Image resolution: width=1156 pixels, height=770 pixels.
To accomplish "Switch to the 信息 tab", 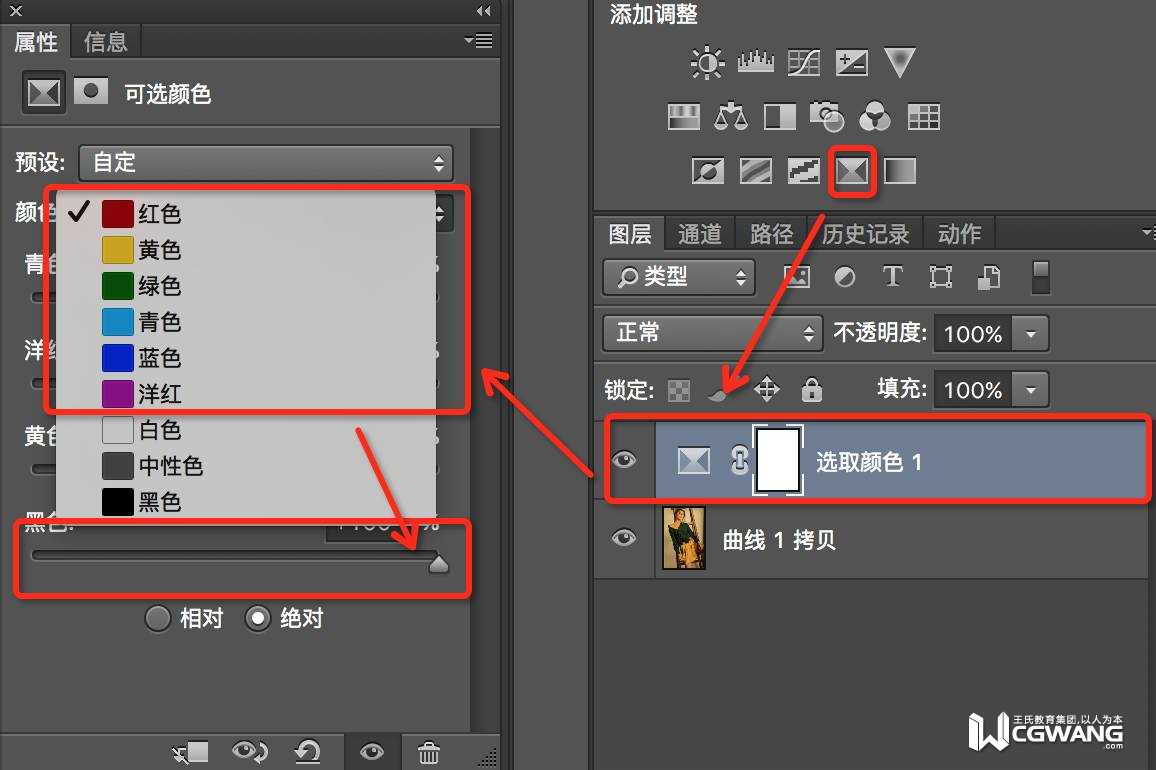I will pos(105,42).
